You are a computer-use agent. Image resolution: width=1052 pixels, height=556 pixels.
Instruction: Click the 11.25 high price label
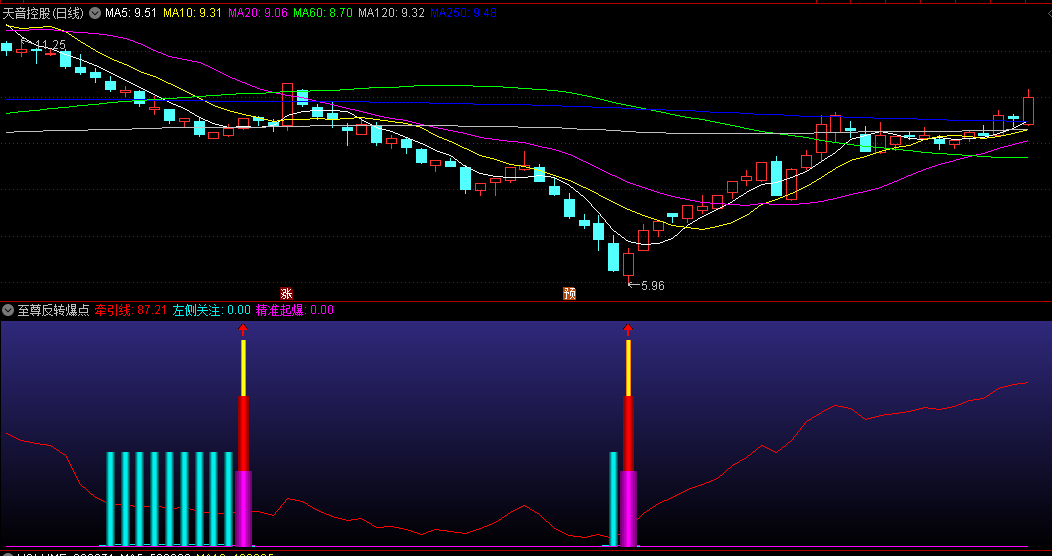coord(50,44)
